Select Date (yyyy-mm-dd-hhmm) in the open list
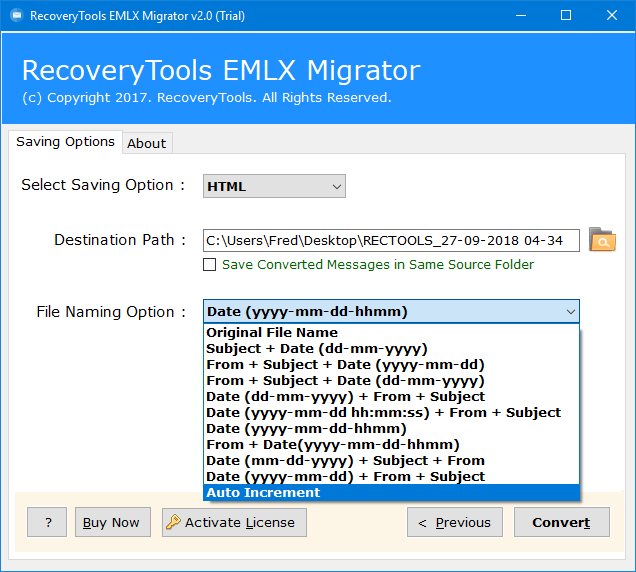This screenshot has height=572, width=636. point(391,428)
